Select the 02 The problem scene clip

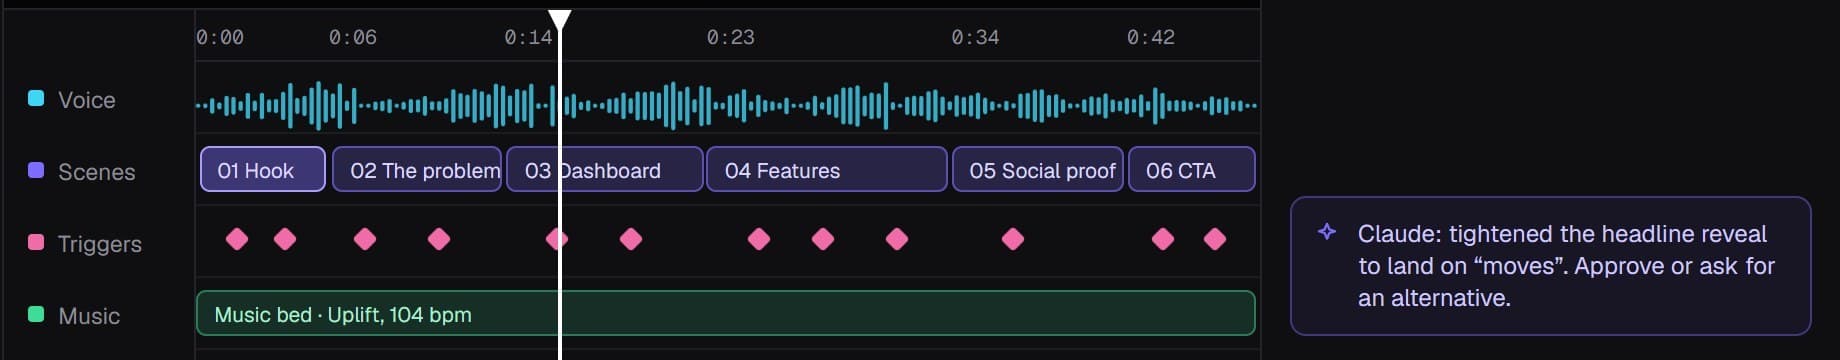[x=417, y=169]
